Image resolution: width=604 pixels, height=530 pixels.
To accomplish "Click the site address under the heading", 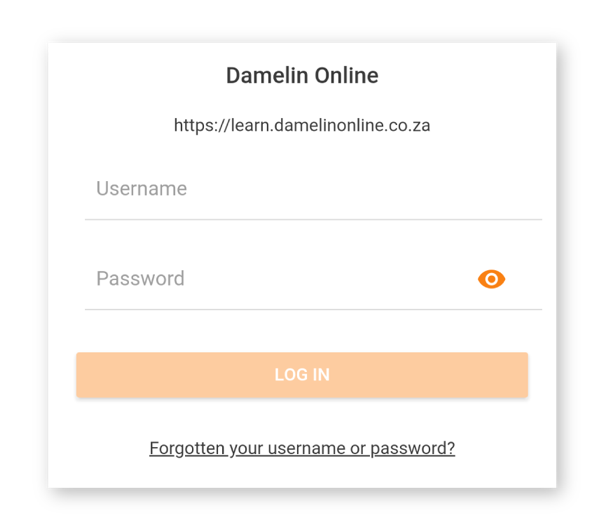I will [x=302, y=126].
